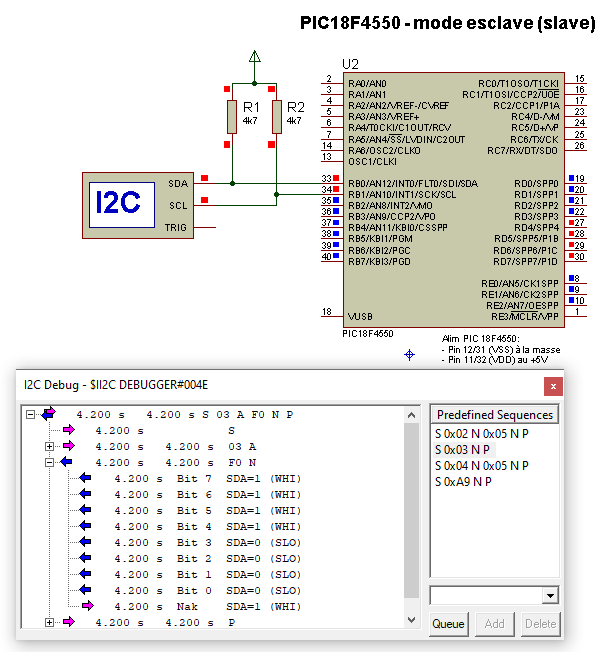Select predefined sequence S 0x02 N 0x05 N P

(x=481, y=434)
